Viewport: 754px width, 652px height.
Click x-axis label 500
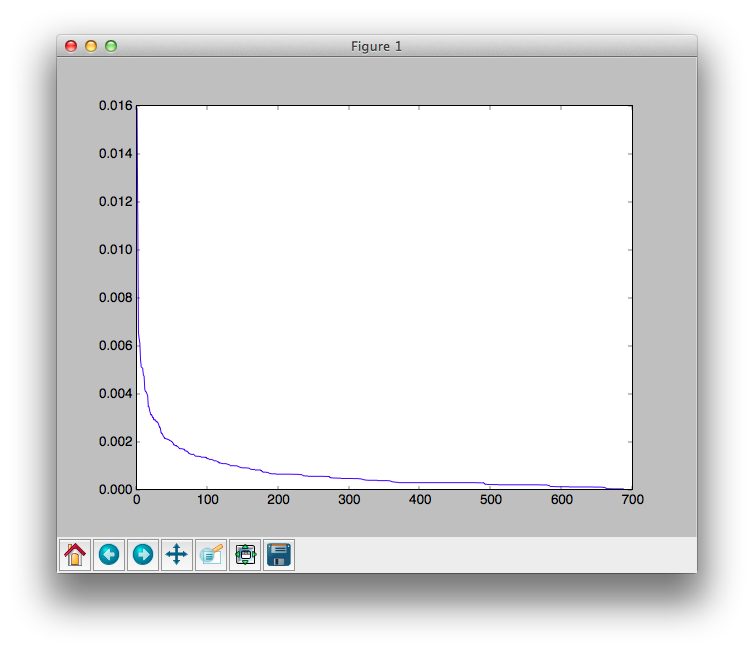(491, 500)
